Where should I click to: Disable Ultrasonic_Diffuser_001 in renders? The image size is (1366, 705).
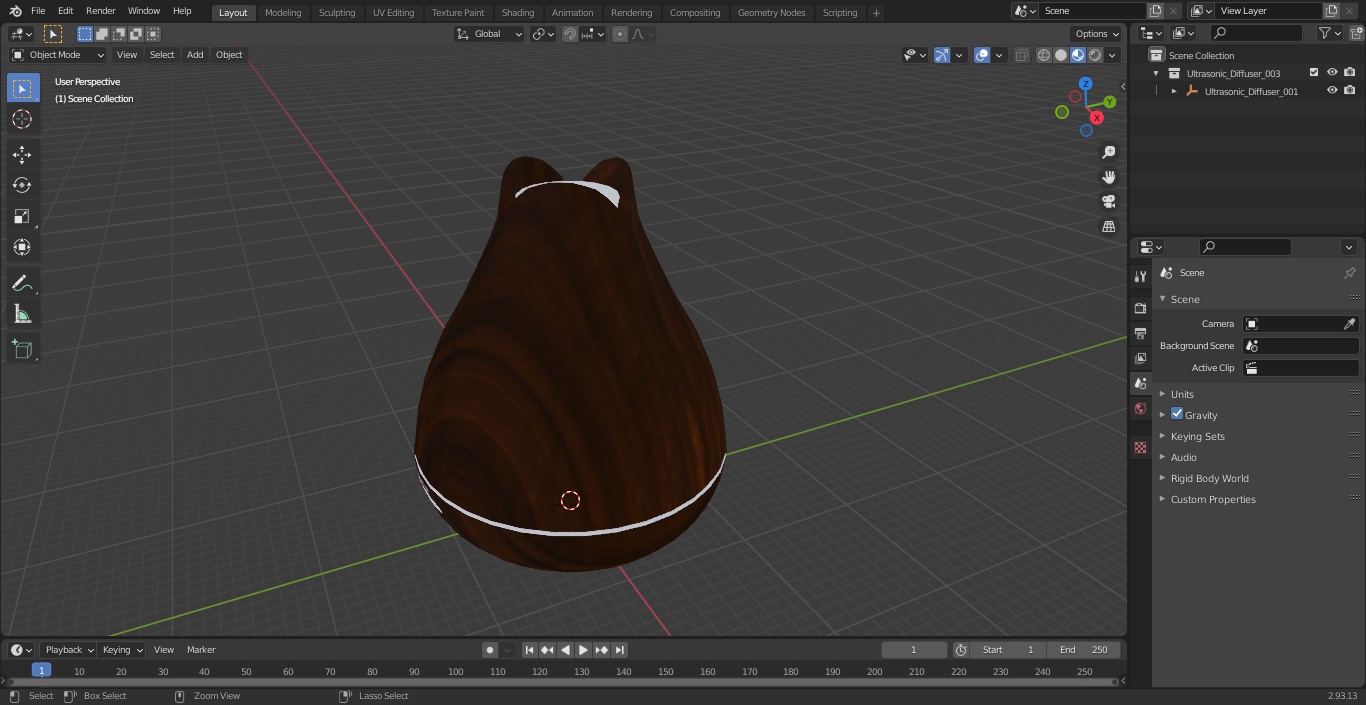(x=1350, y=91)
